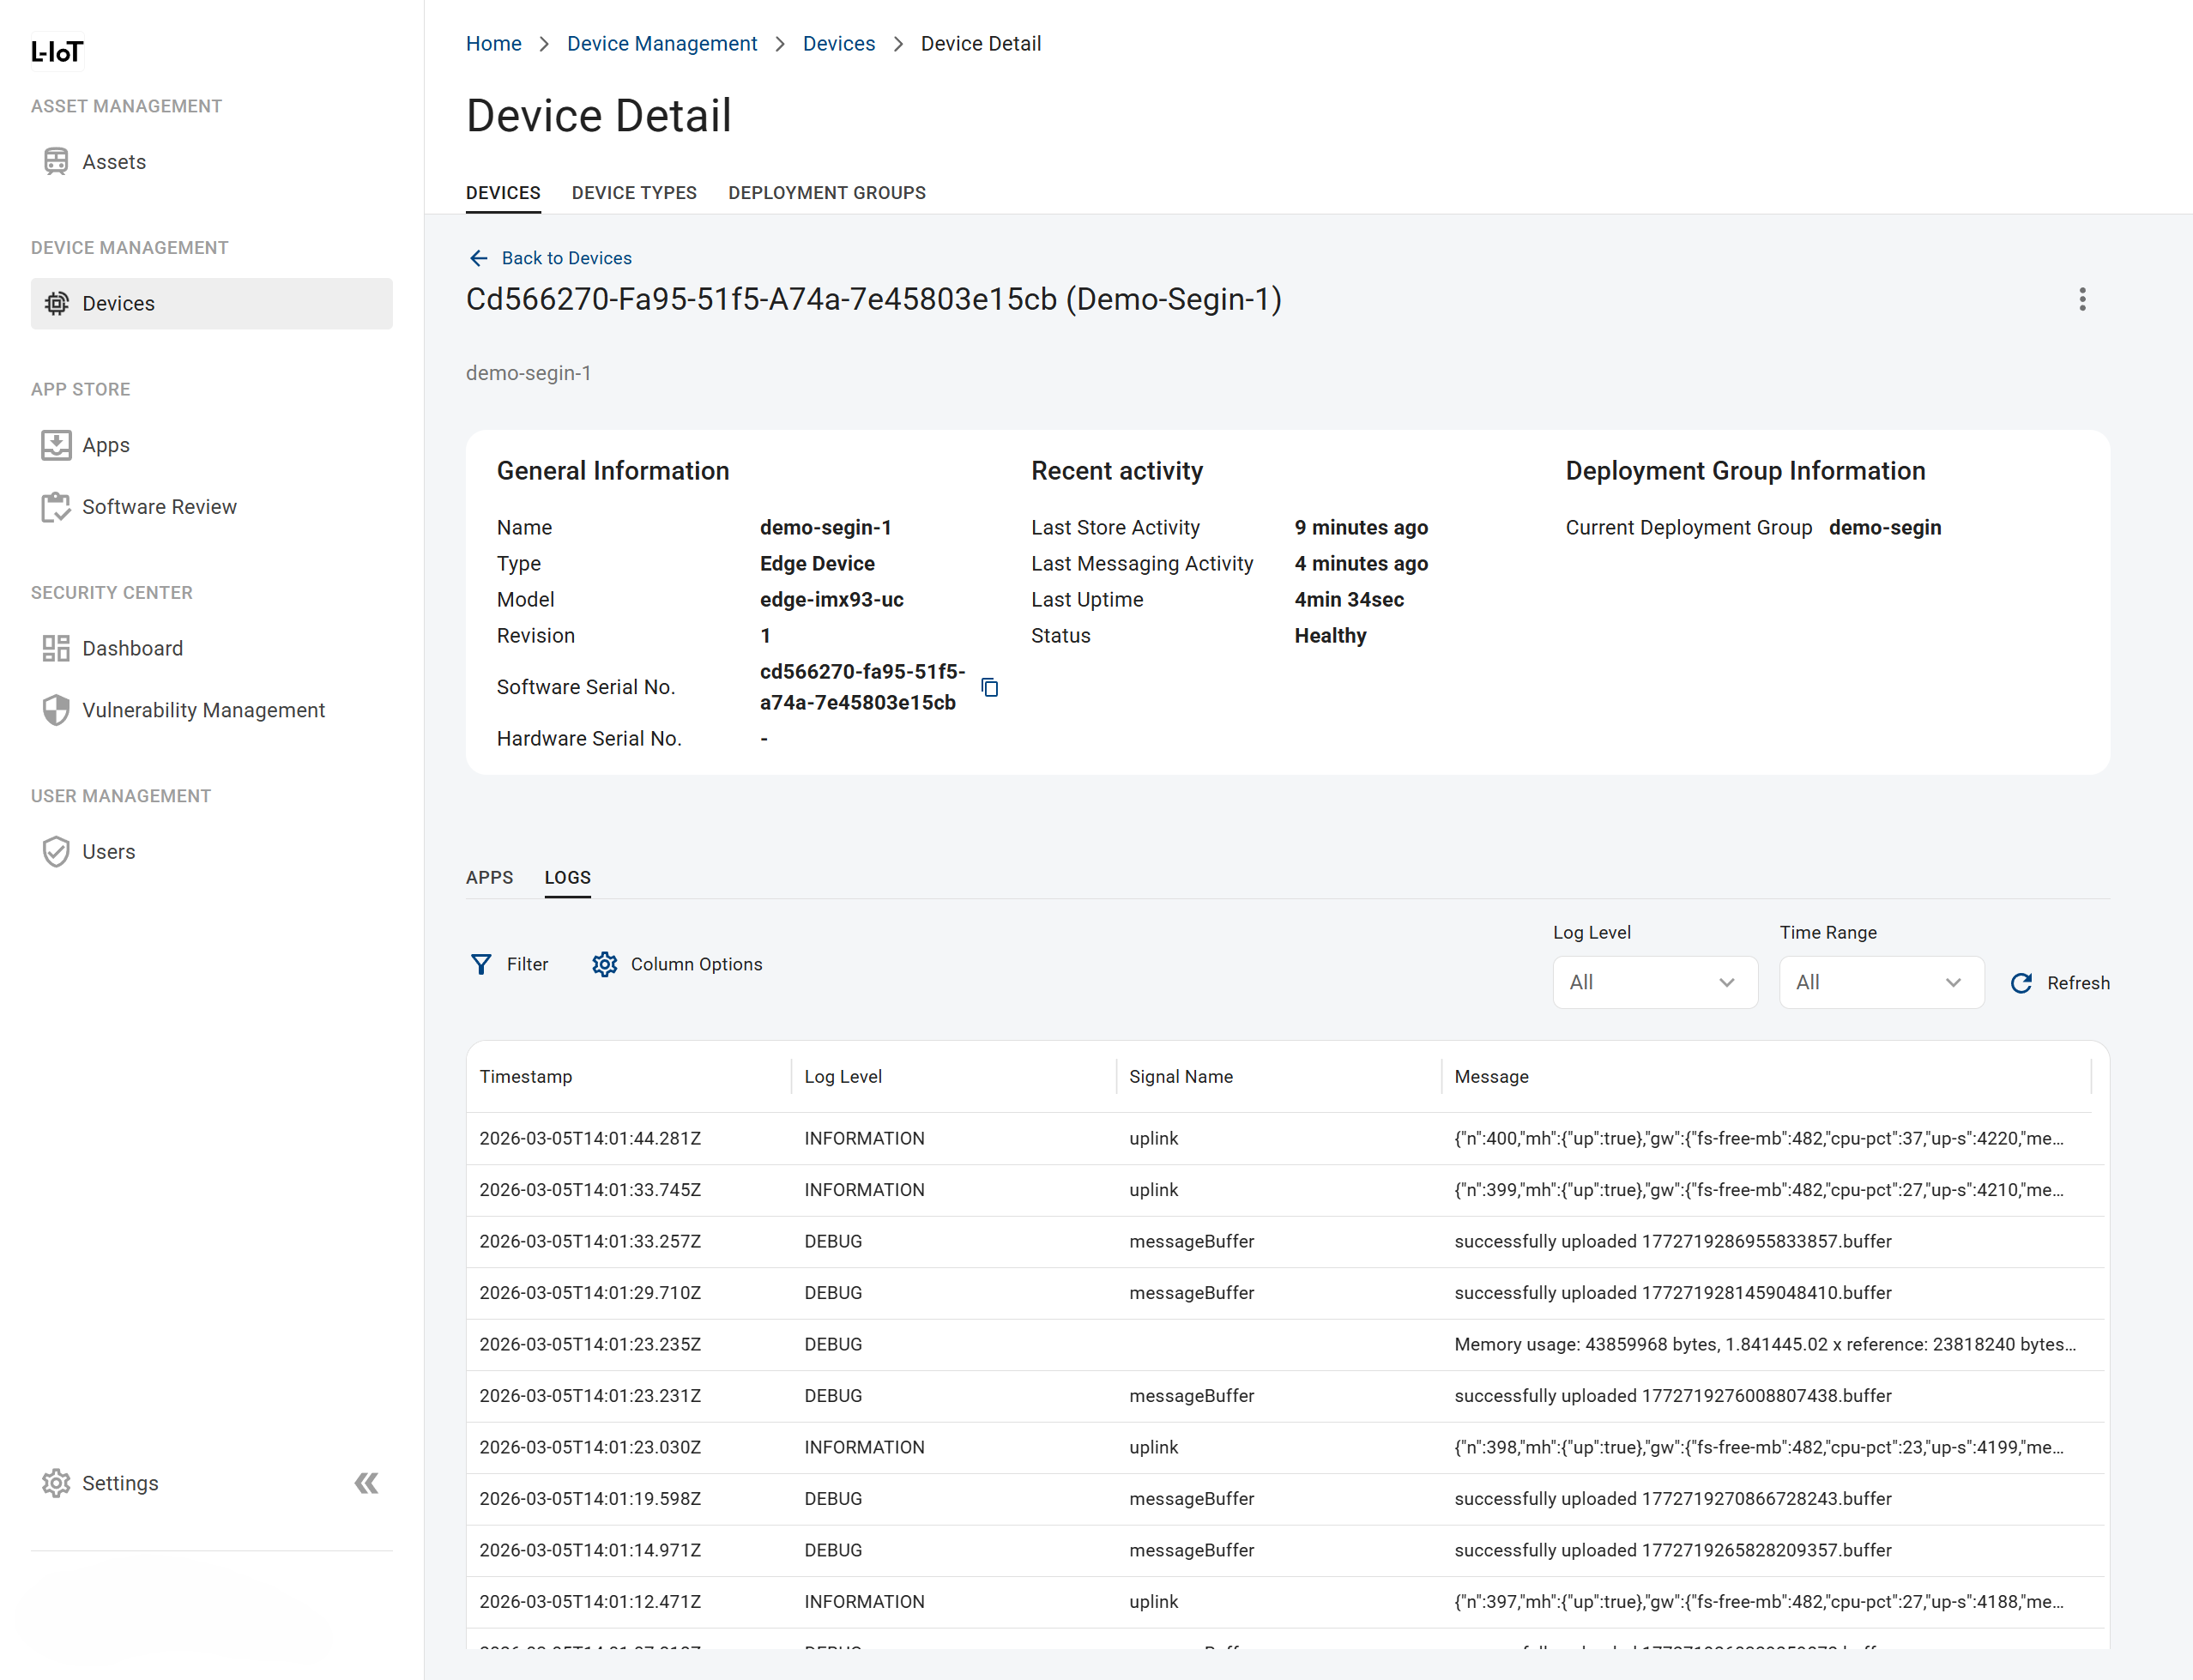Screen dimensions: 2193x1680
Task: Select Devices under Device Management
Action: (x=118, y=303)
